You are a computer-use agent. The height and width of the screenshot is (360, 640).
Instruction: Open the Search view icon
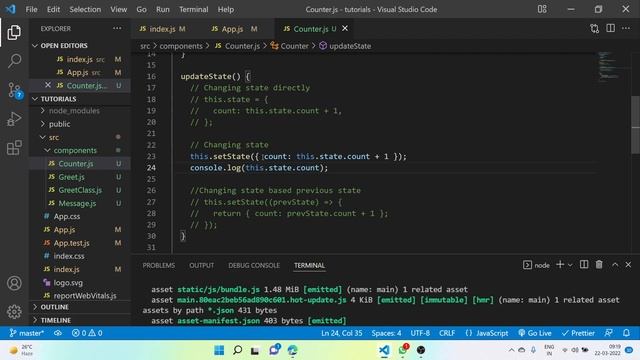(14, 61)
